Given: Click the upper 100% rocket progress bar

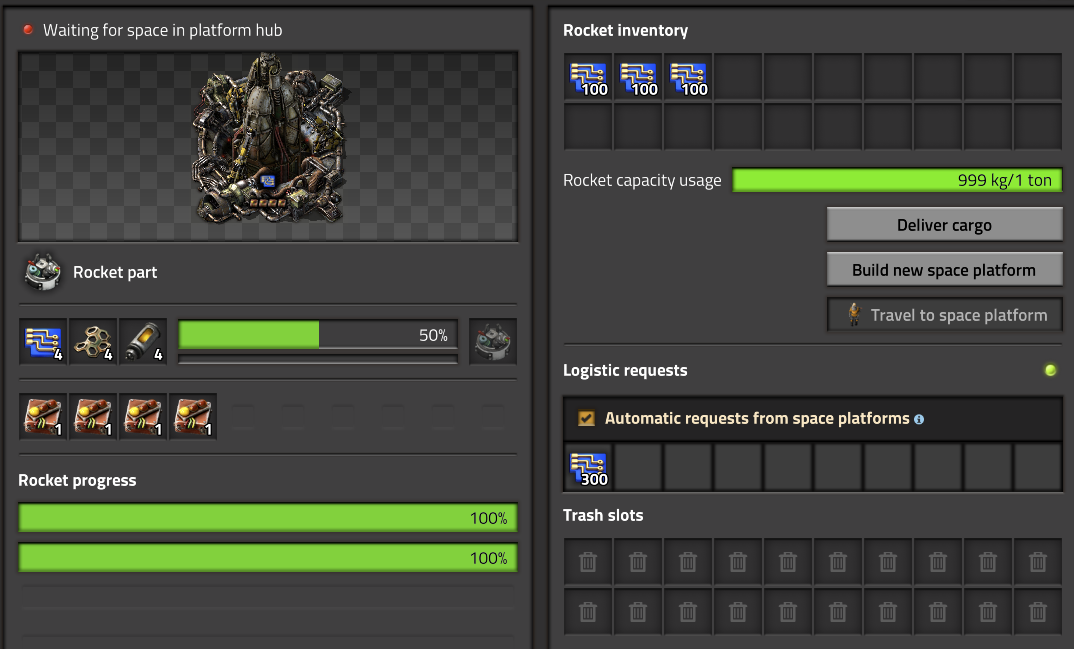Looking at the screenshot, I should [x=268, y=518].
